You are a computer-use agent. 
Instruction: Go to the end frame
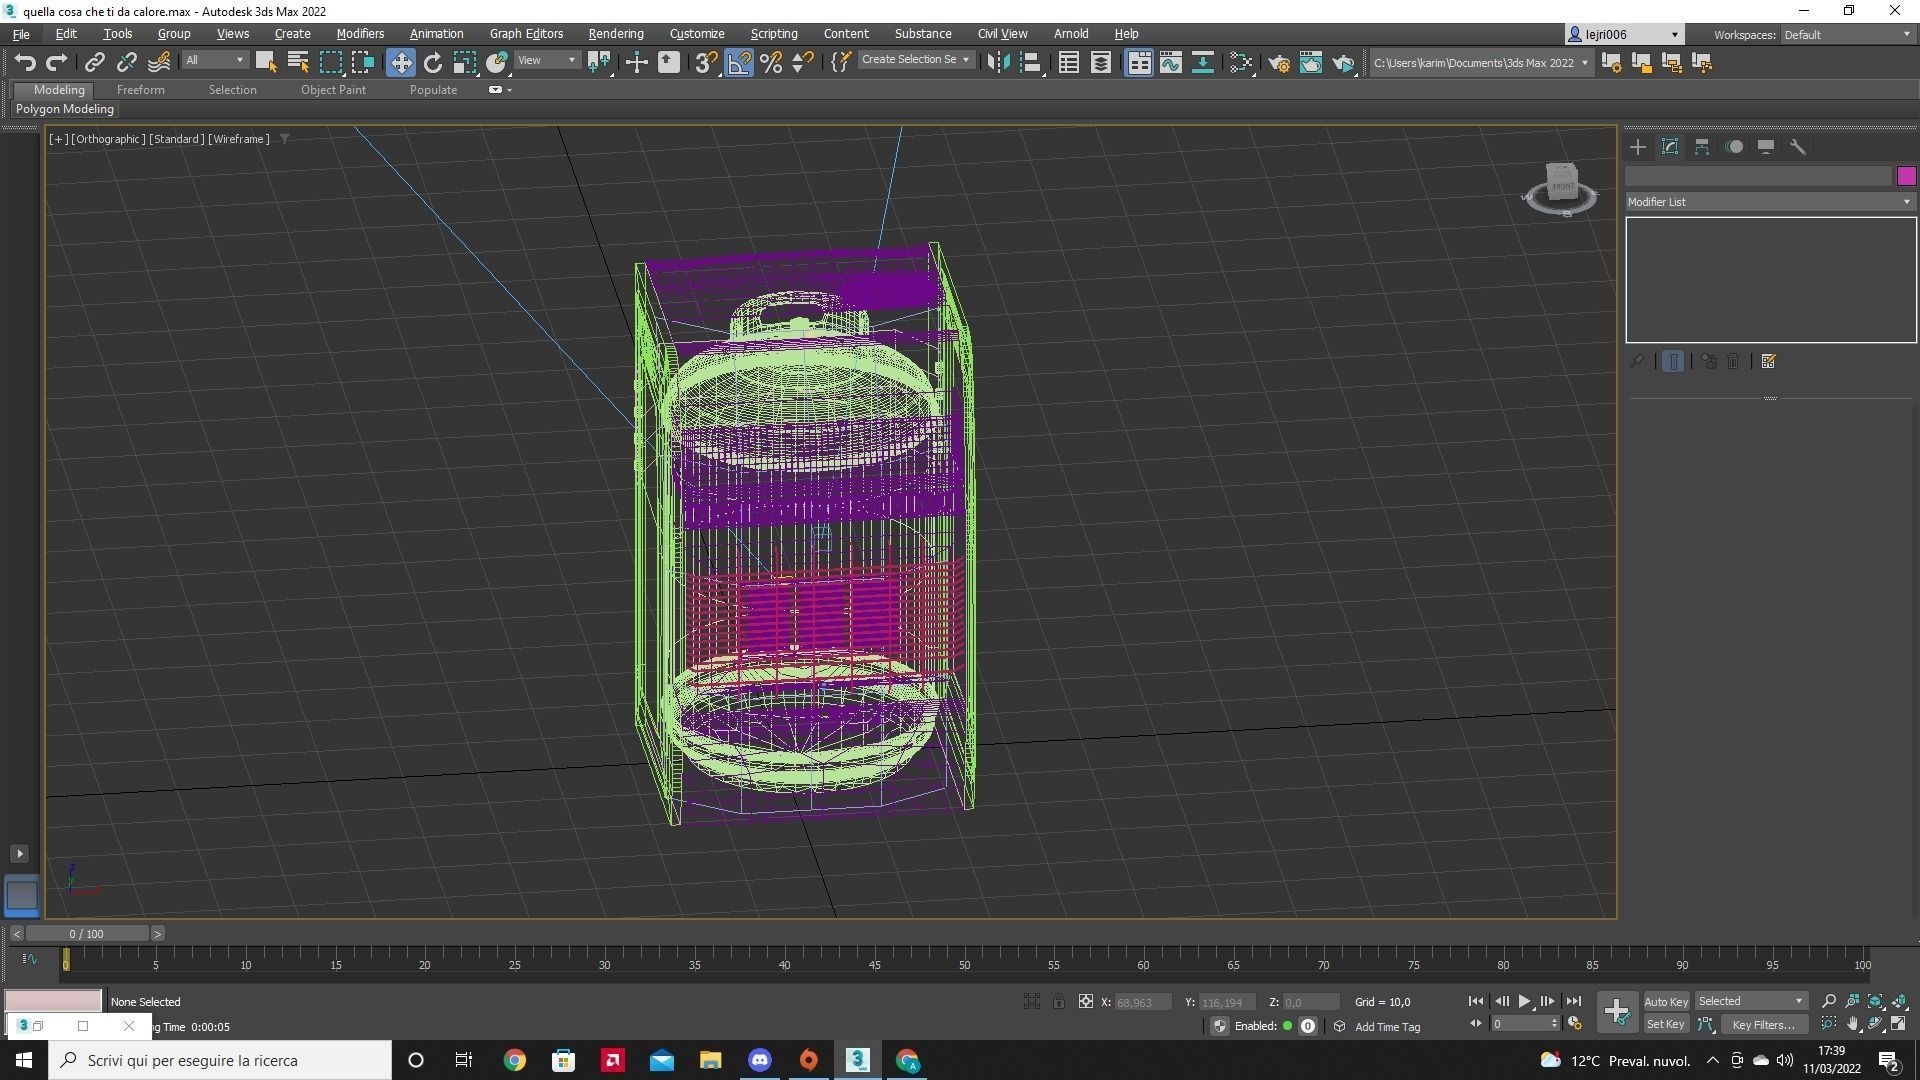point(1573,1001)
